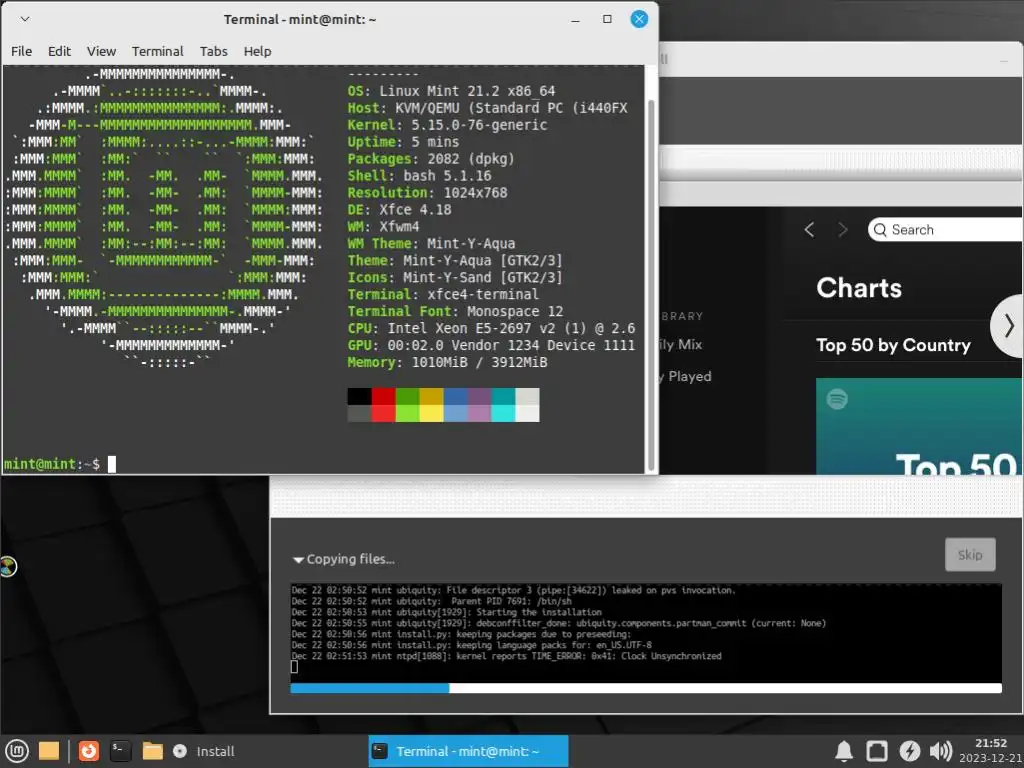Close the Terminal window with the blue X
Screen dimensions: 1024x768
(x=639, y=19)
